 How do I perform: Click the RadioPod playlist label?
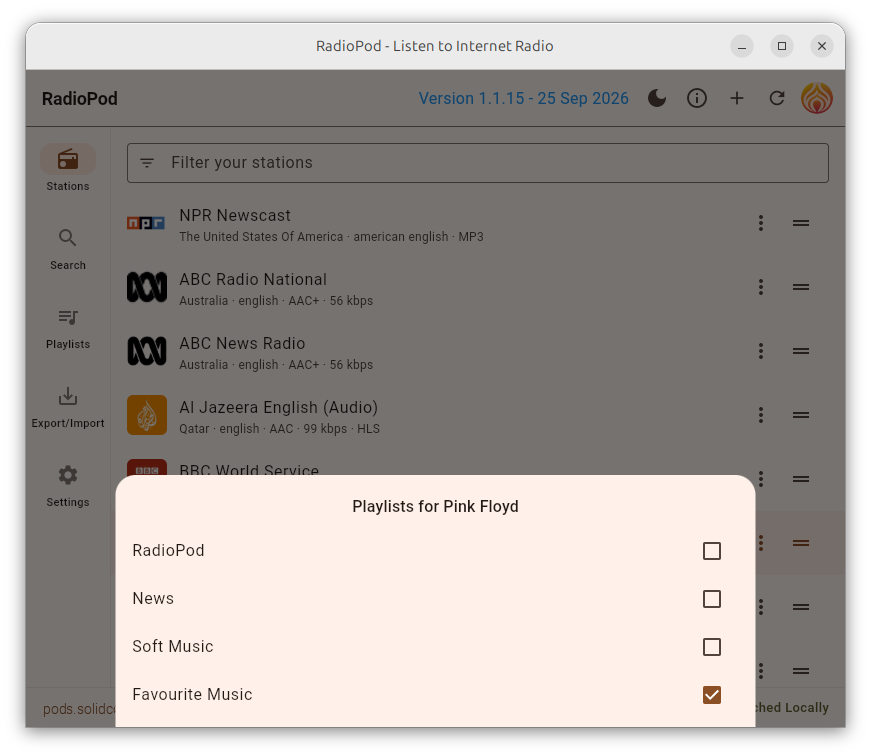pos(168,550)
